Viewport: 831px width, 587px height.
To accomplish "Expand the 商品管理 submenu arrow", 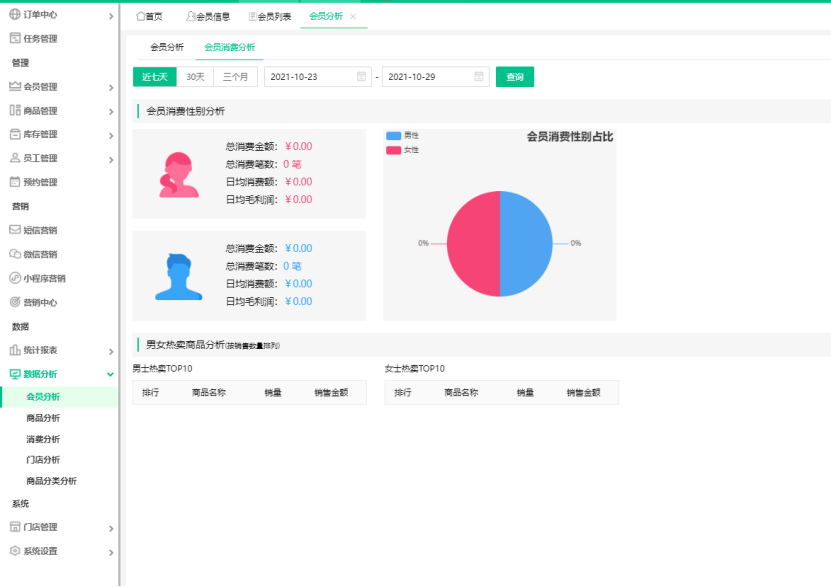I will [111, 111].
